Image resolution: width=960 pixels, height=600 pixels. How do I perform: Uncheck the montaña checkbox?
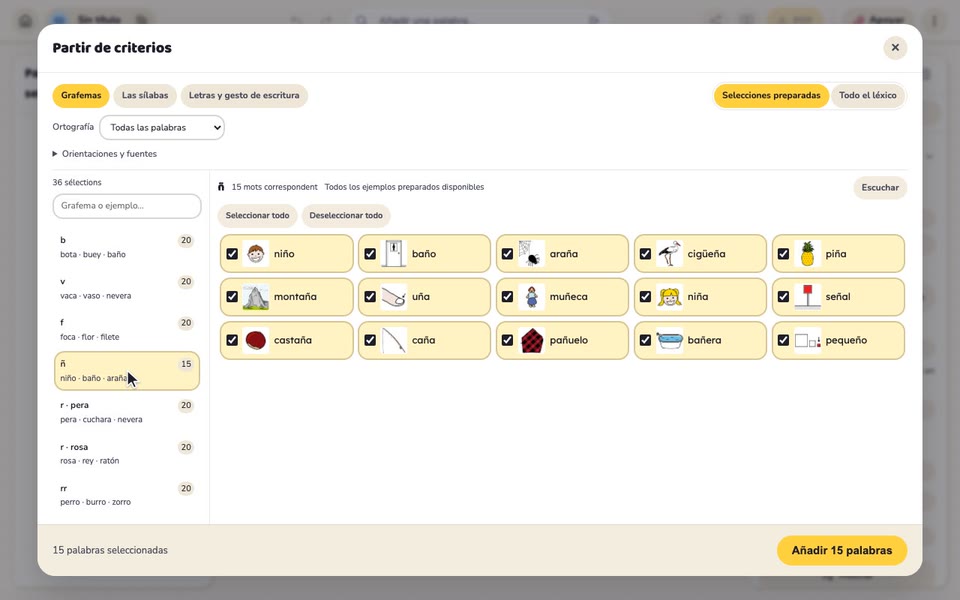(232, 297)
